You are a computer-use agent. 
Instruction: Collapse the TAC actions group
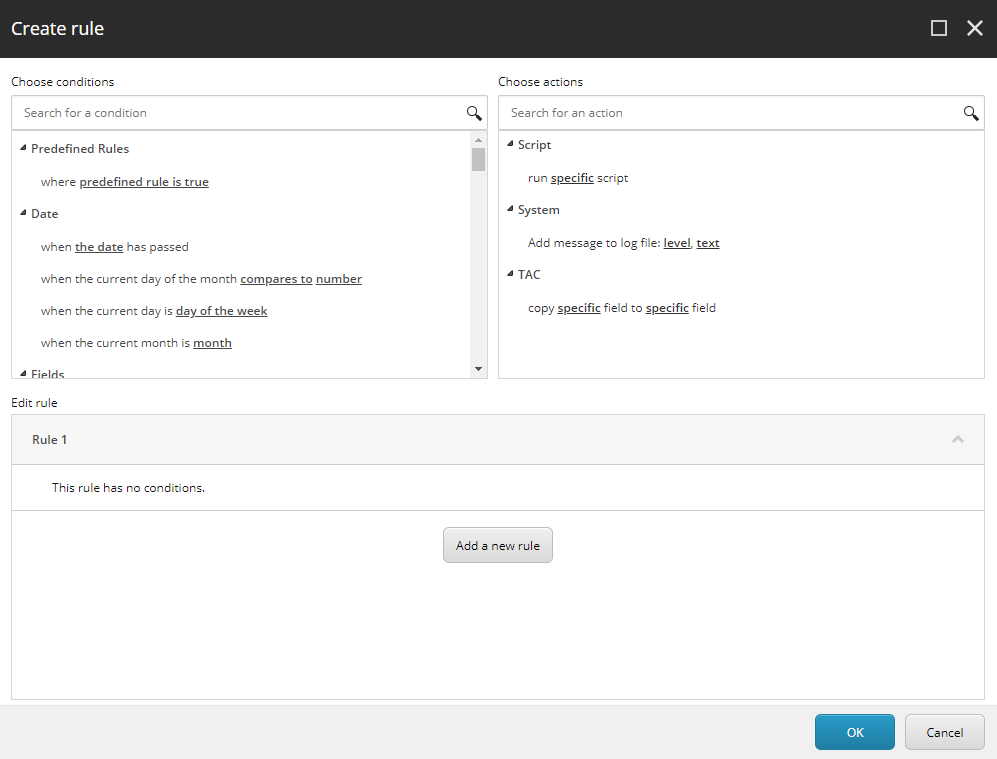click(510, 275)
